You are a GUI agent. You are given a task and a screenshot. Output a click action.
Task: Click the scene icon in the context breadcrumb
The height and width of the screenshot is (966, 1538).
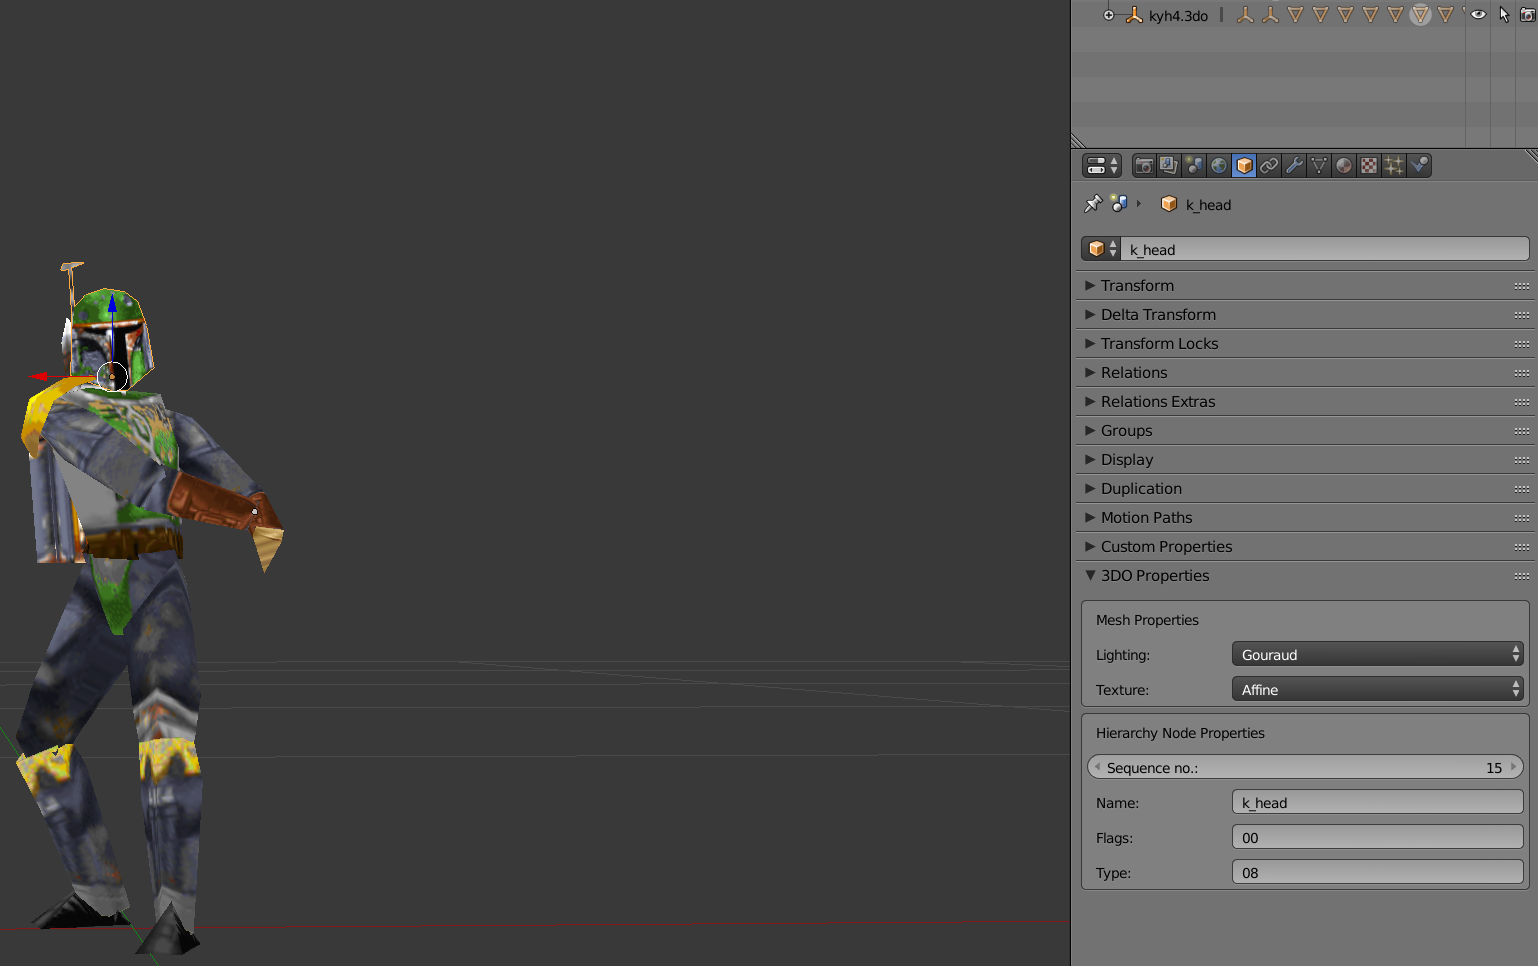click(1119, 204)
